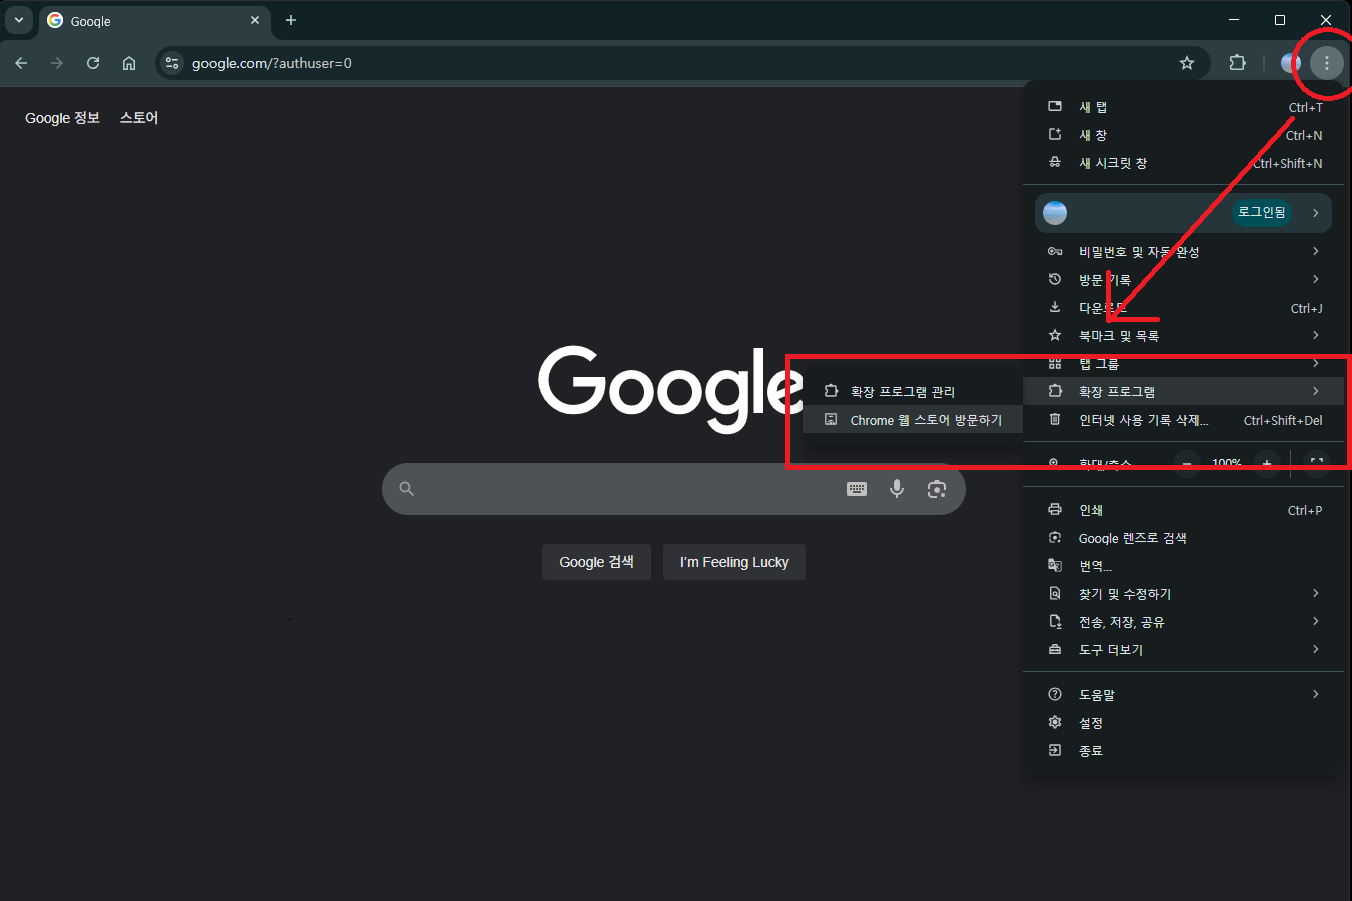Open 새 시크릿 창 from the menu
The width and height of the screenshot is (1352, 901).
tap(1185, 163)
